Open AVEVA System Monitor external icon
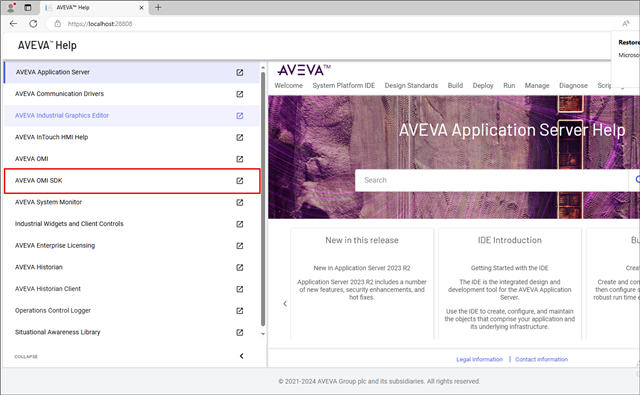 240,202
